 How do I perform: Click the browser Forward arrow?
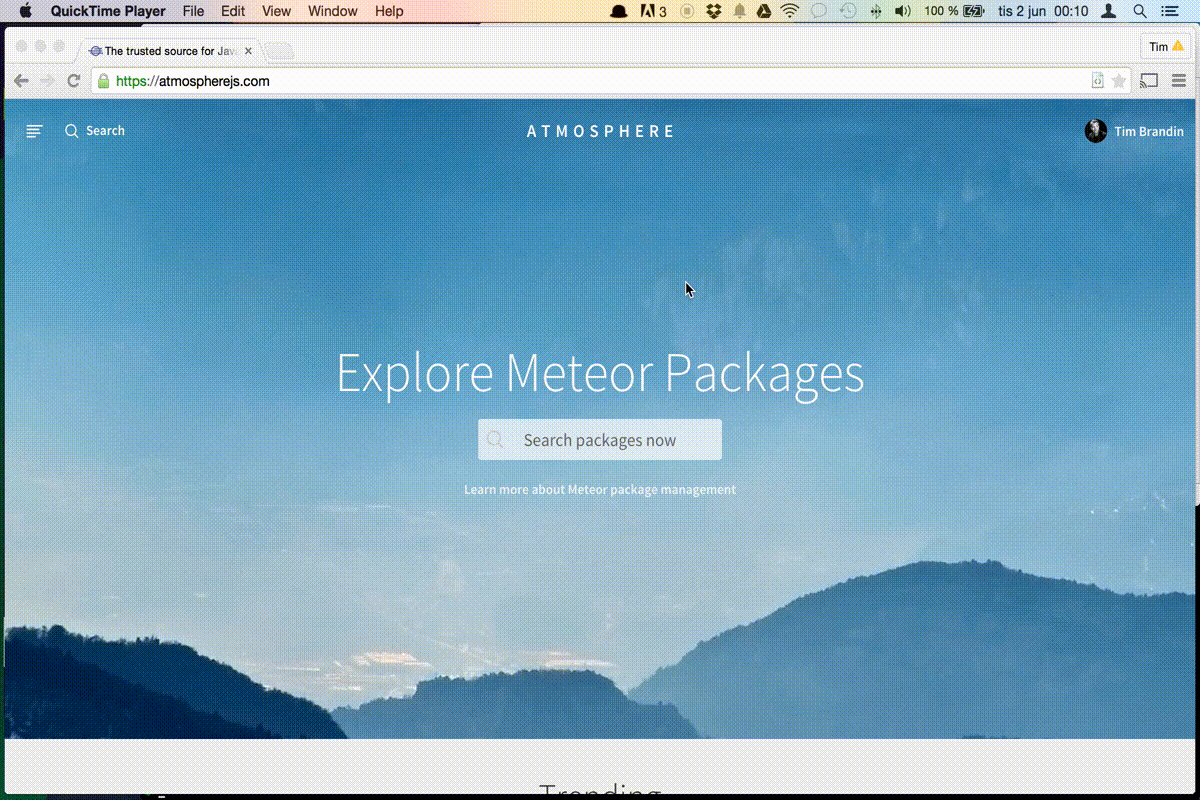tap(47, 81)
